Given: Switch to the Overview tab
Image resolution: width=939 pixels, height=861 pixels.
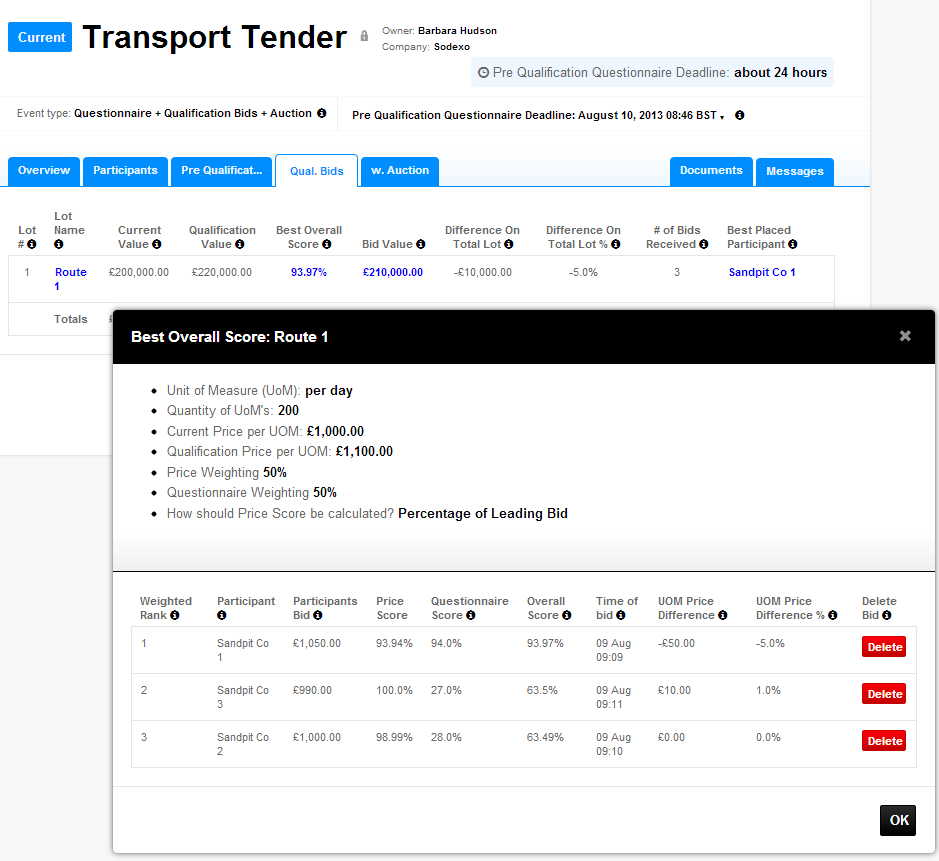Looking at the screenshot, I should click(44, 171).
